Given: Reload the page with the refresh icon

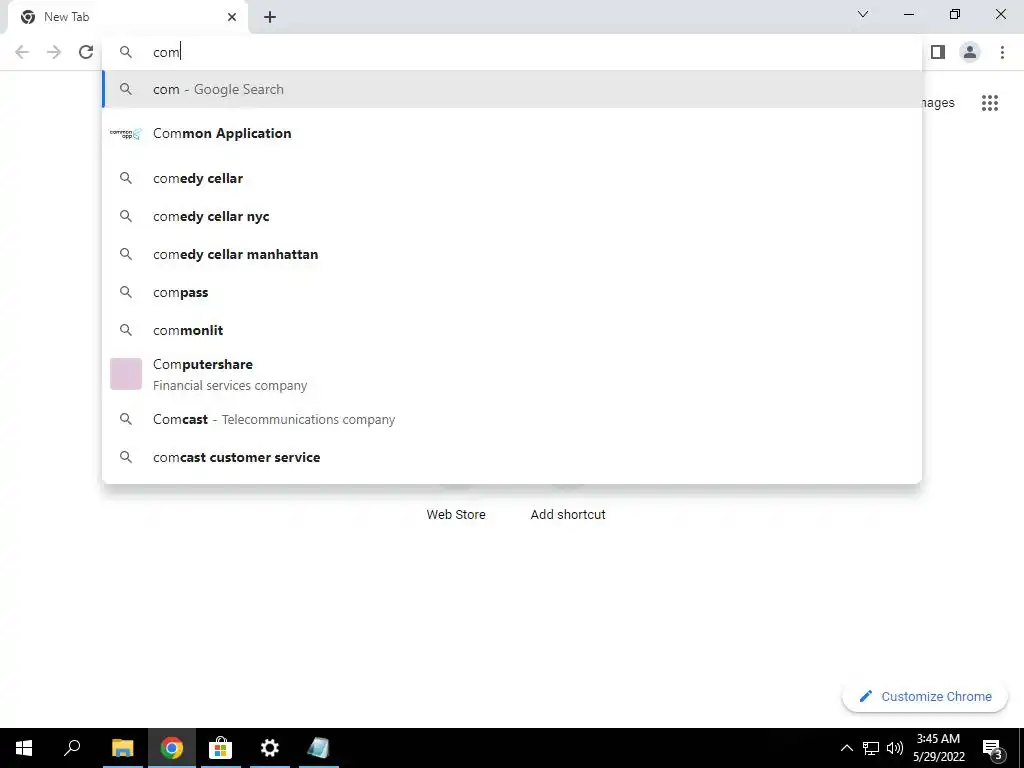Looking at the screenshot, I should 86,52.
